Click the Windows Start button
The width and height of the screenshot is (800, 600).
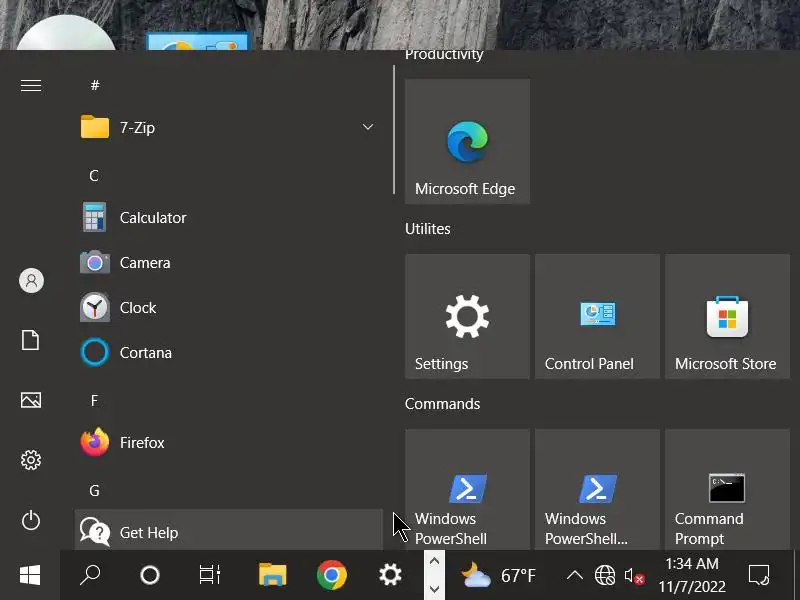[30, 576]
